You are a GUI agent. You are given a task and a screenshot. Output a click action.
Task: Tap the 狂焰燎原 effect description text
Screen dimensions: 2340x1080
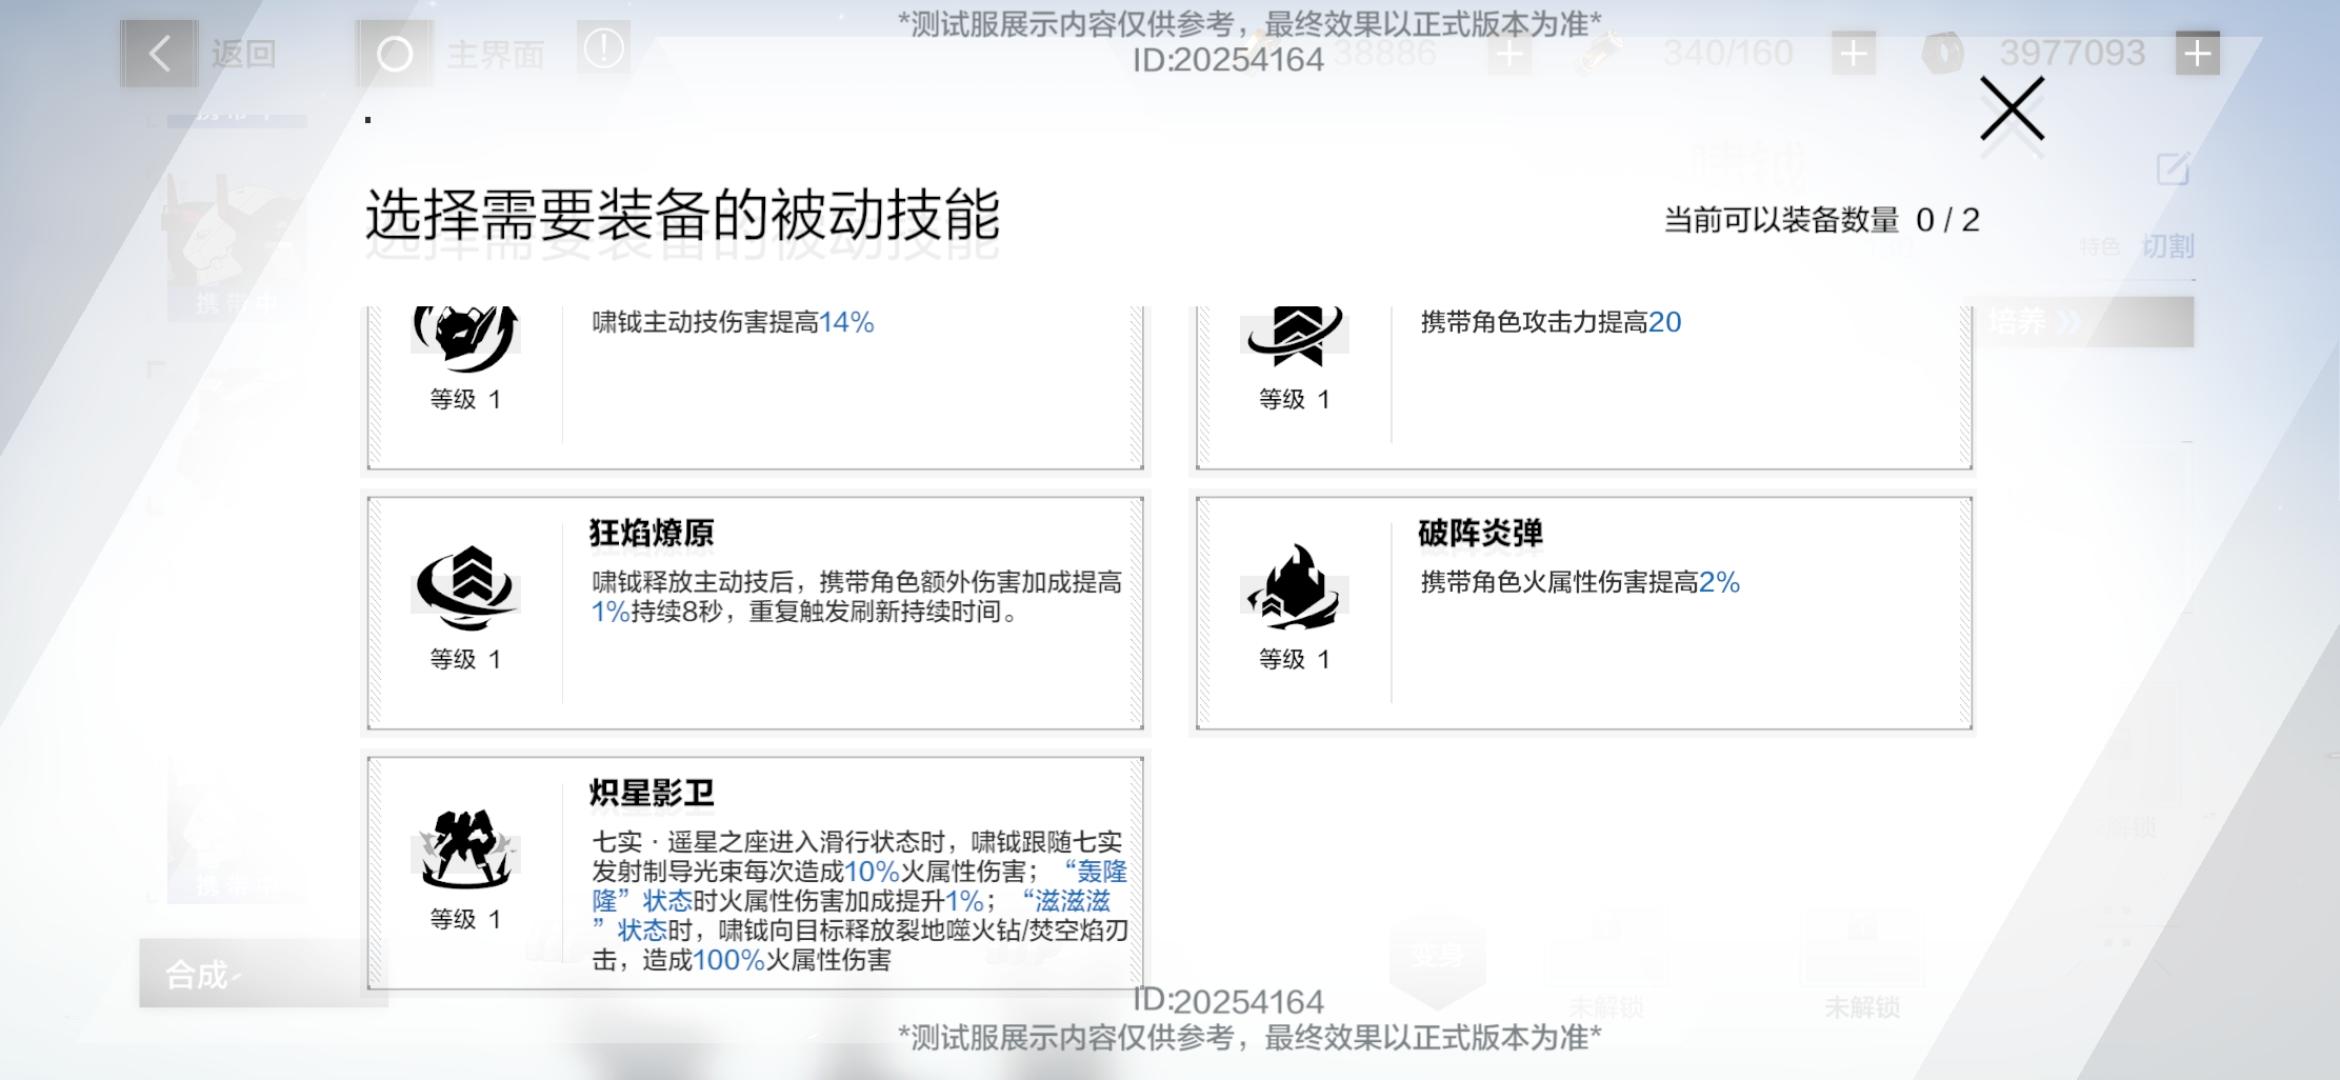(x=857, y=597)
